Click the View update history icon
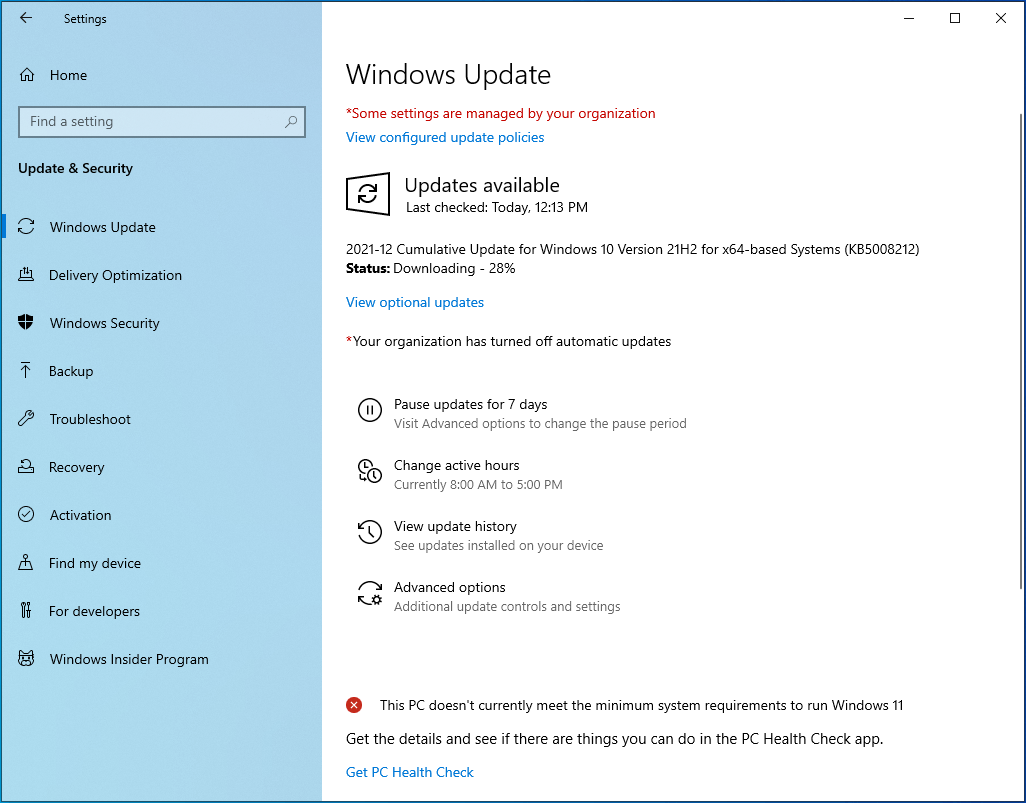The height and width of the screenshot is (803, 1026). coord(370,532)
